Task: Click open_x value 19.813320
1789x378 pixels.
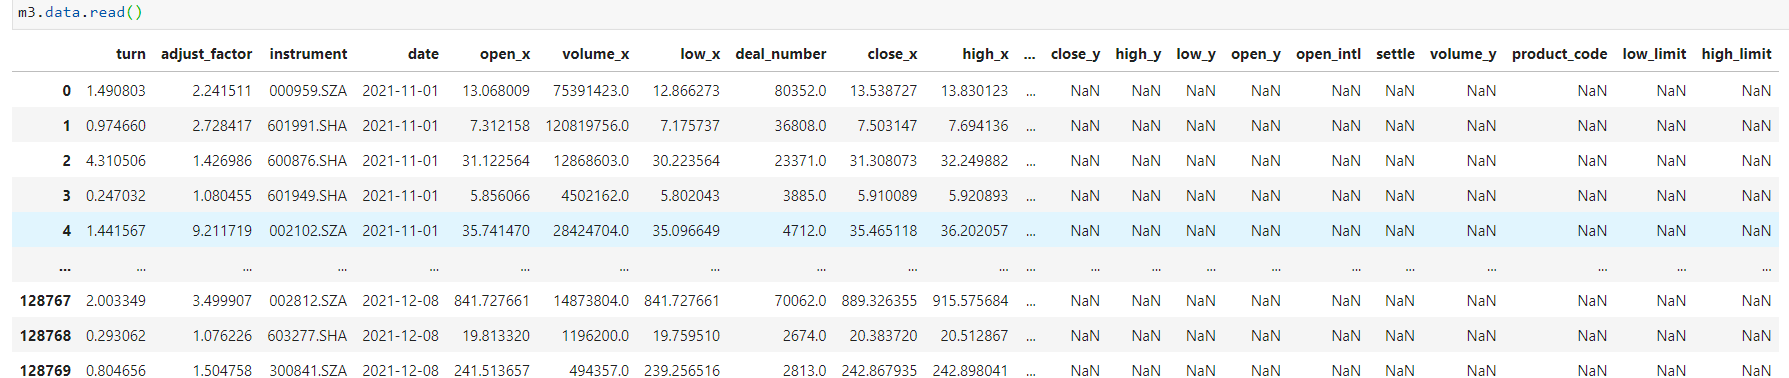Action: point(496,336)
